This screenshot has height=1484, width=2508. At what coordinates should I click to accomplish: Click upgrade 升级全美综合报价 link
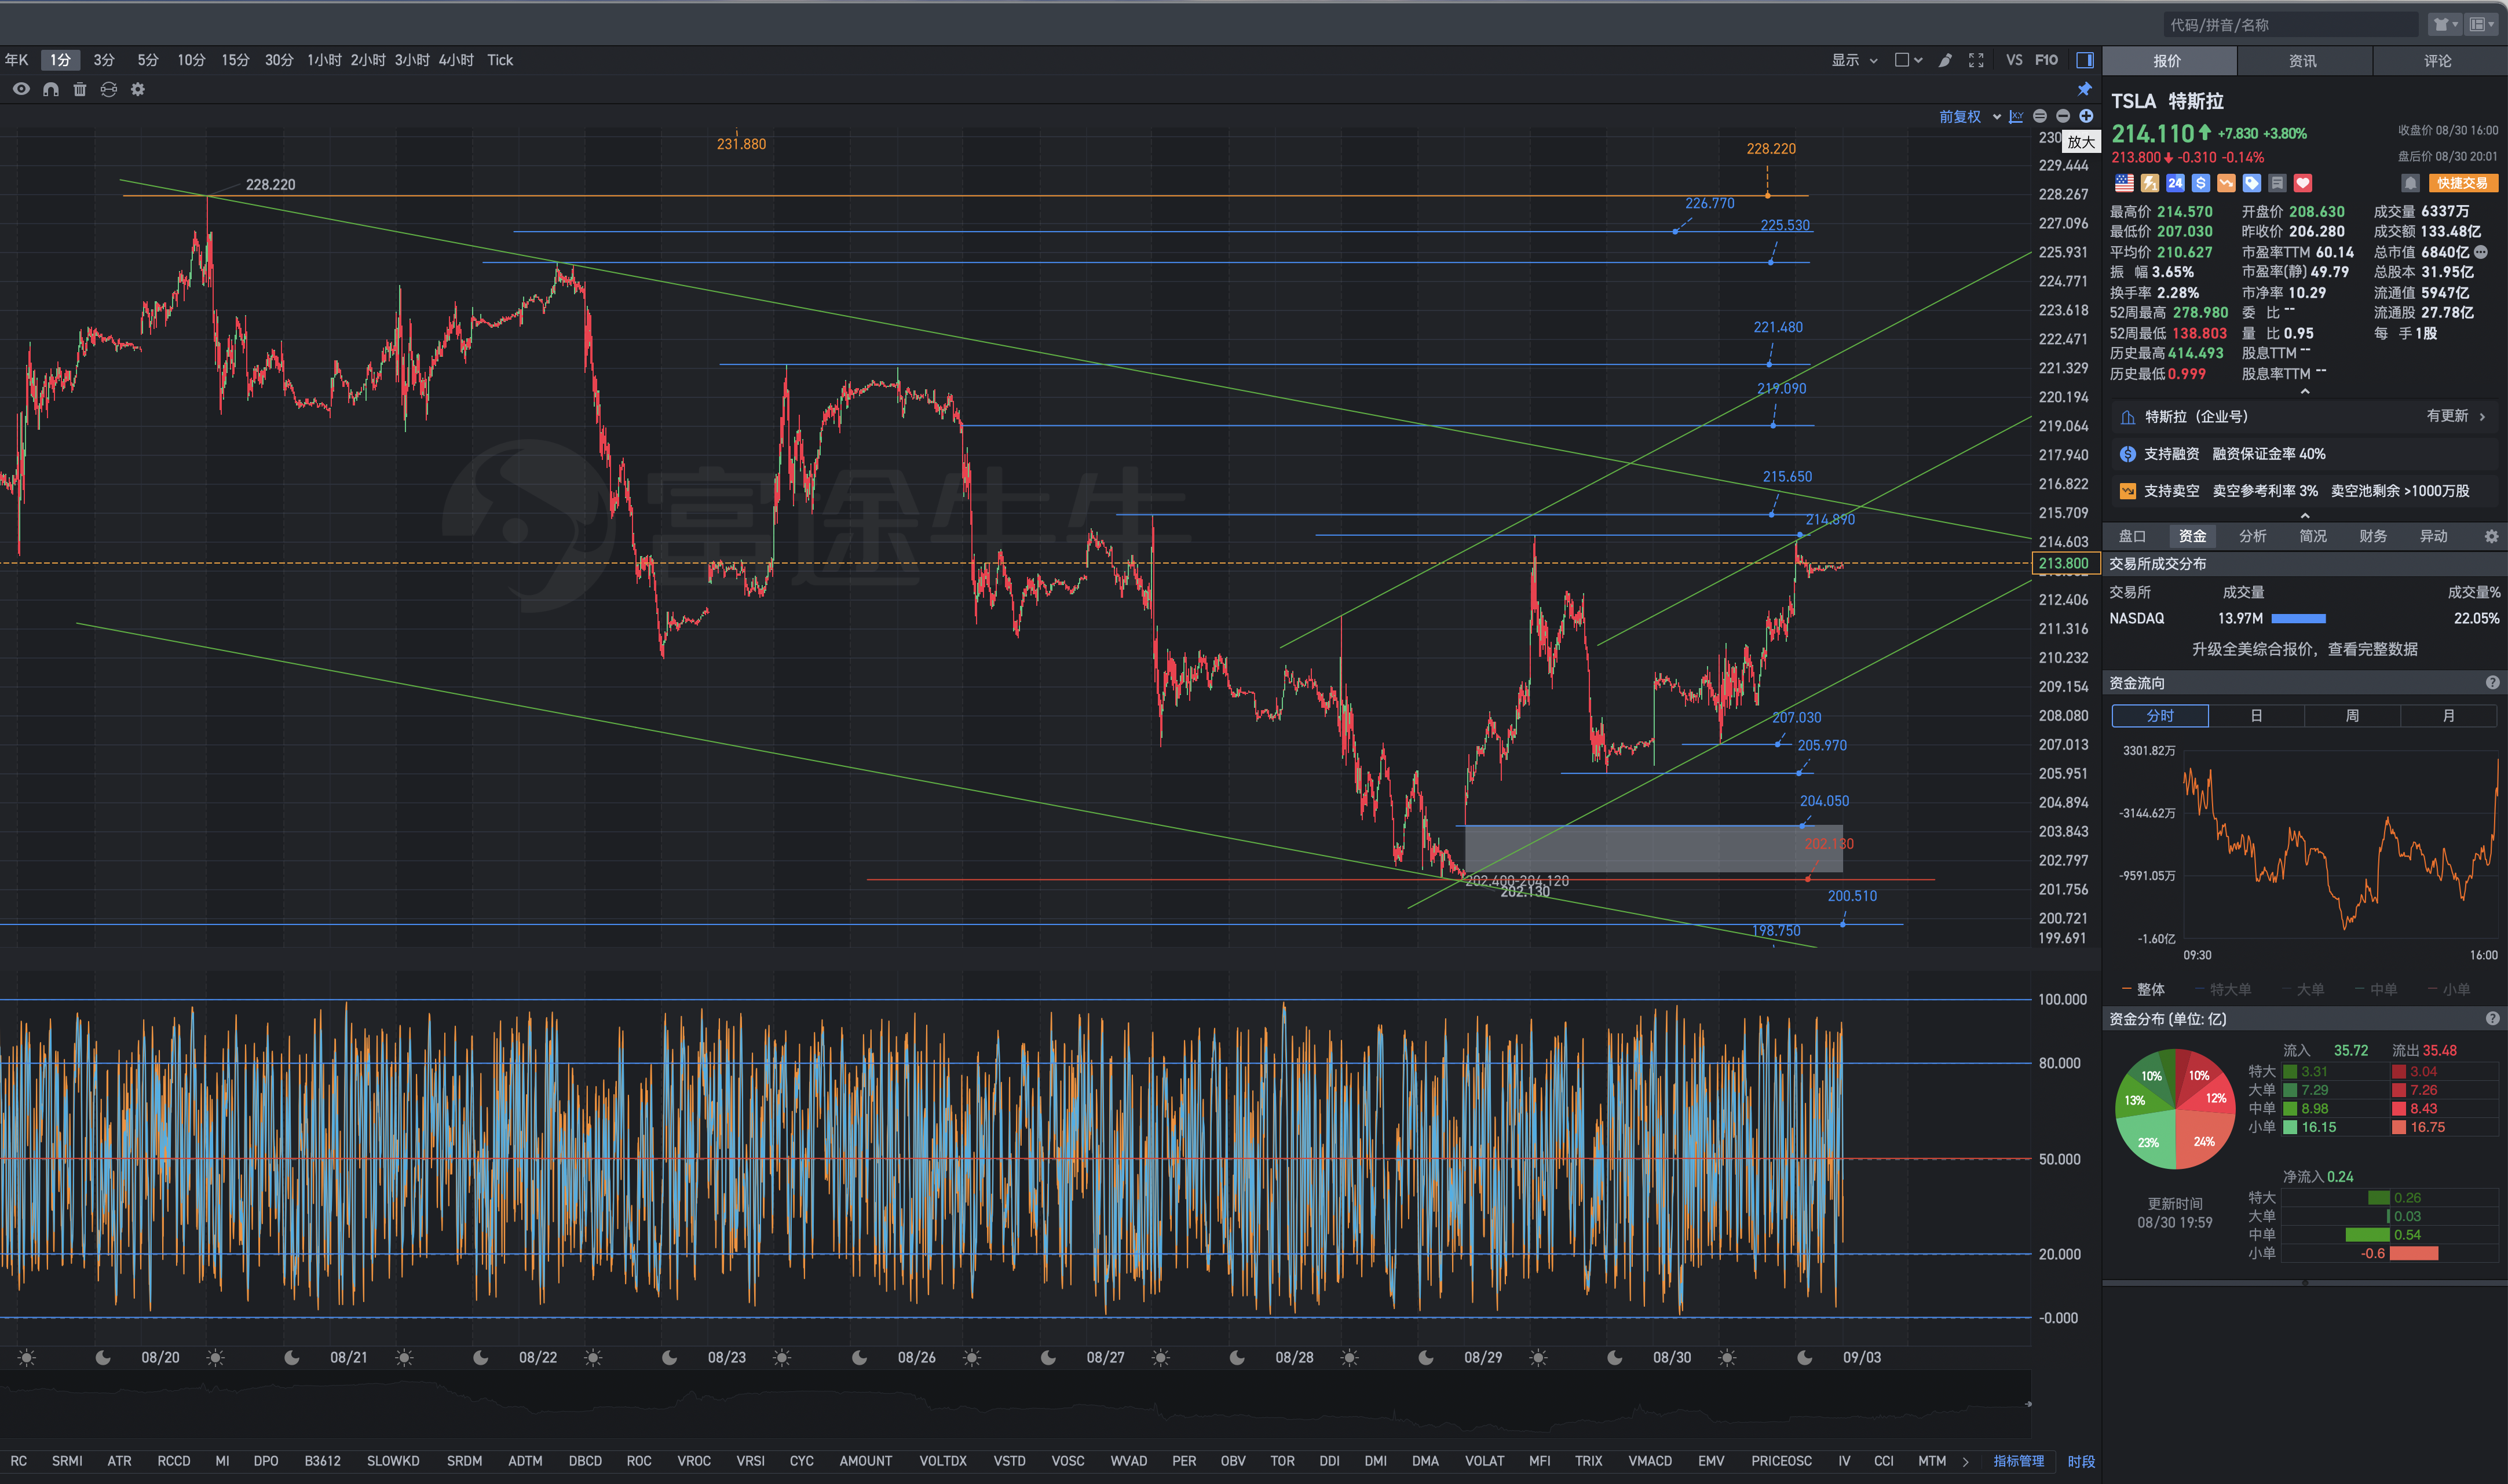[2304, 649]
